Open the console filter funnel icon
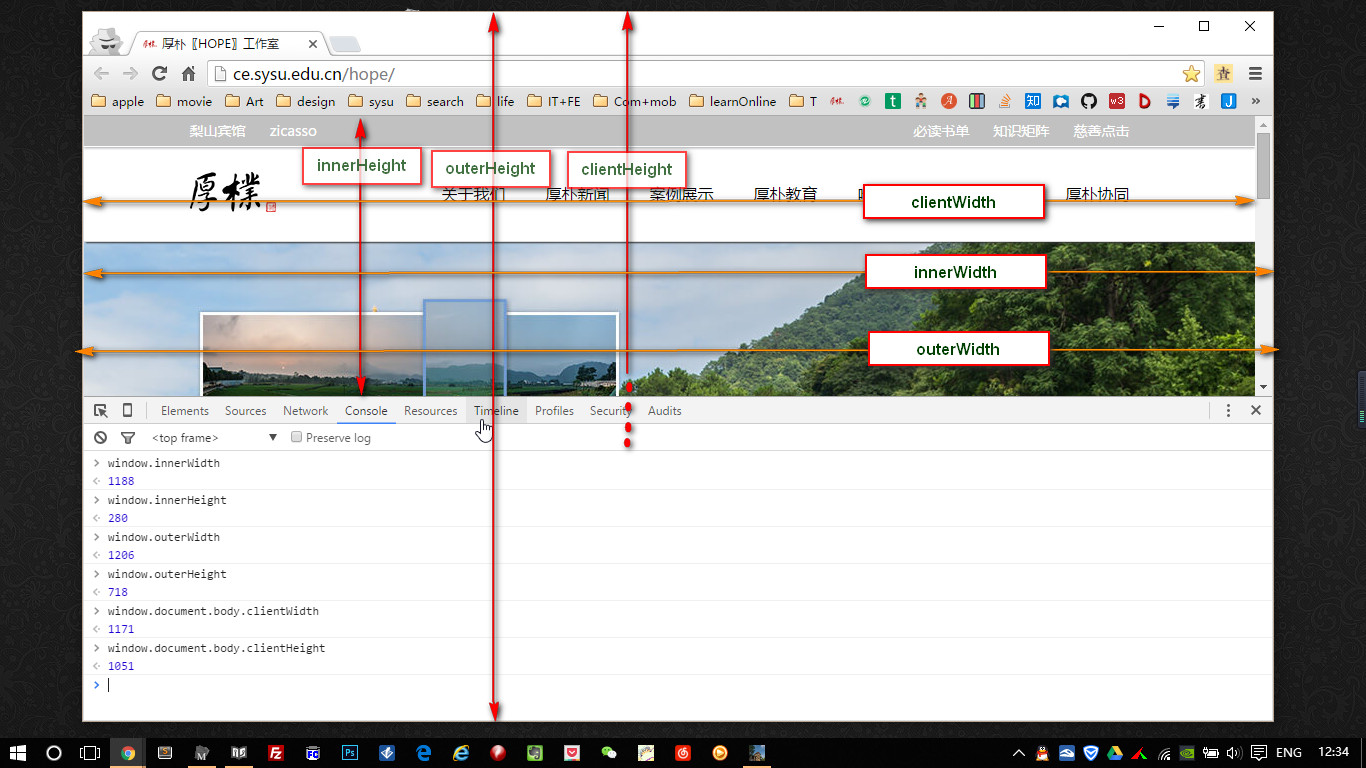1366x768 pixels. (127, 438)
